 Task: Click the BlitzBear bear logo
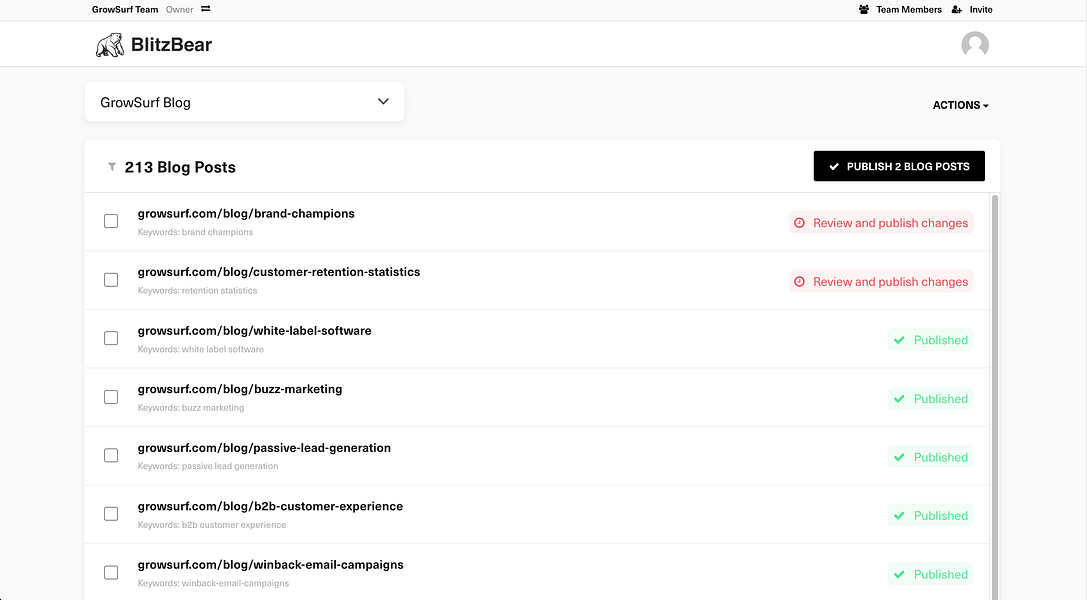[x=109, y=45]
